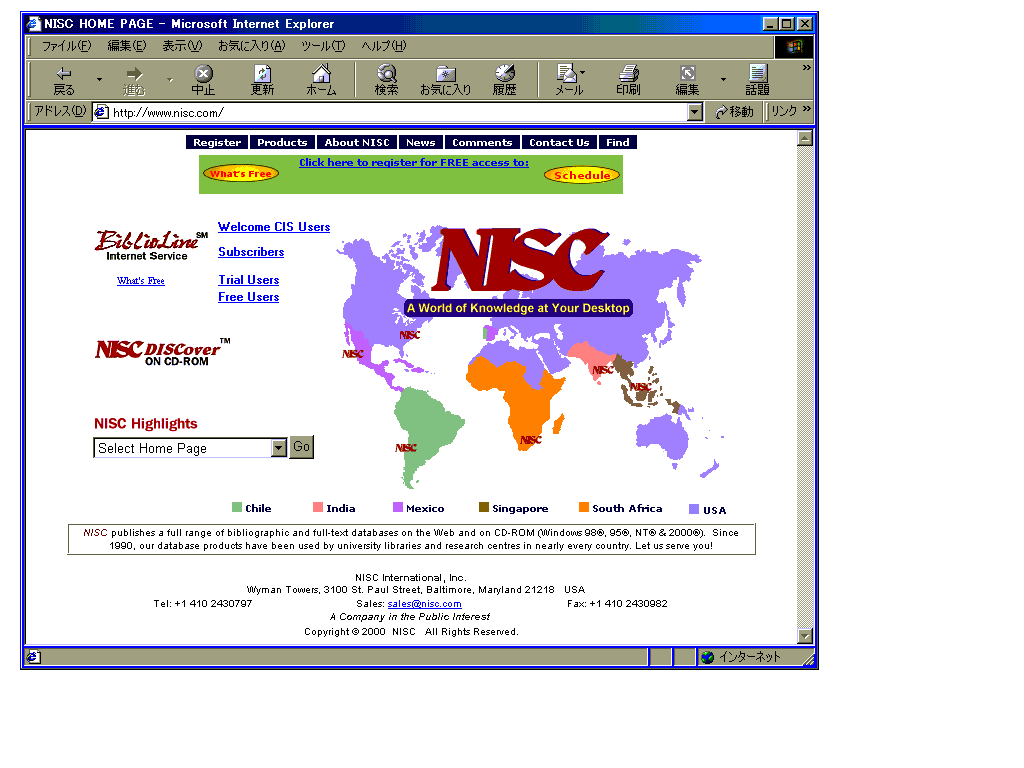This screenshot has width=1024, height=768.
Task: Click the Contact Us navigation tab
Action: (x=559, y=142)
